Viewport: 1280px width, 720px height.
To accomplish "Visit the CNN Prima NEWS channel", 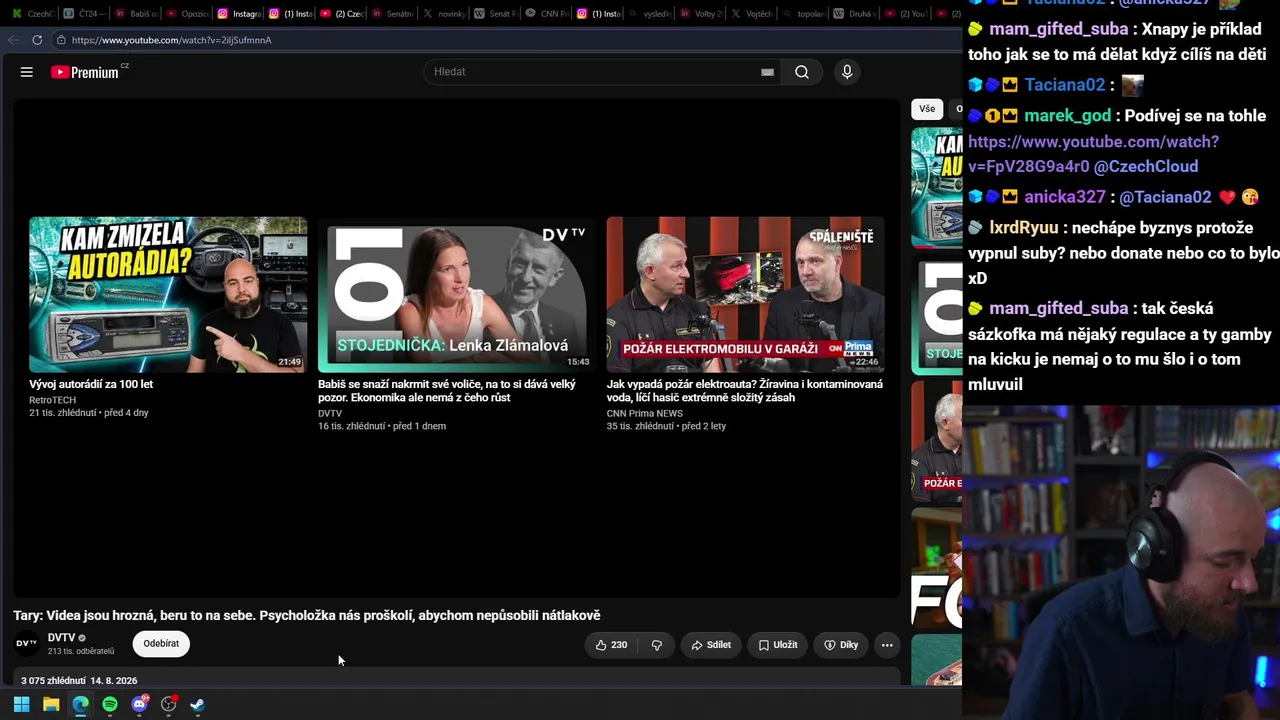I will click(x=645, y=413).
